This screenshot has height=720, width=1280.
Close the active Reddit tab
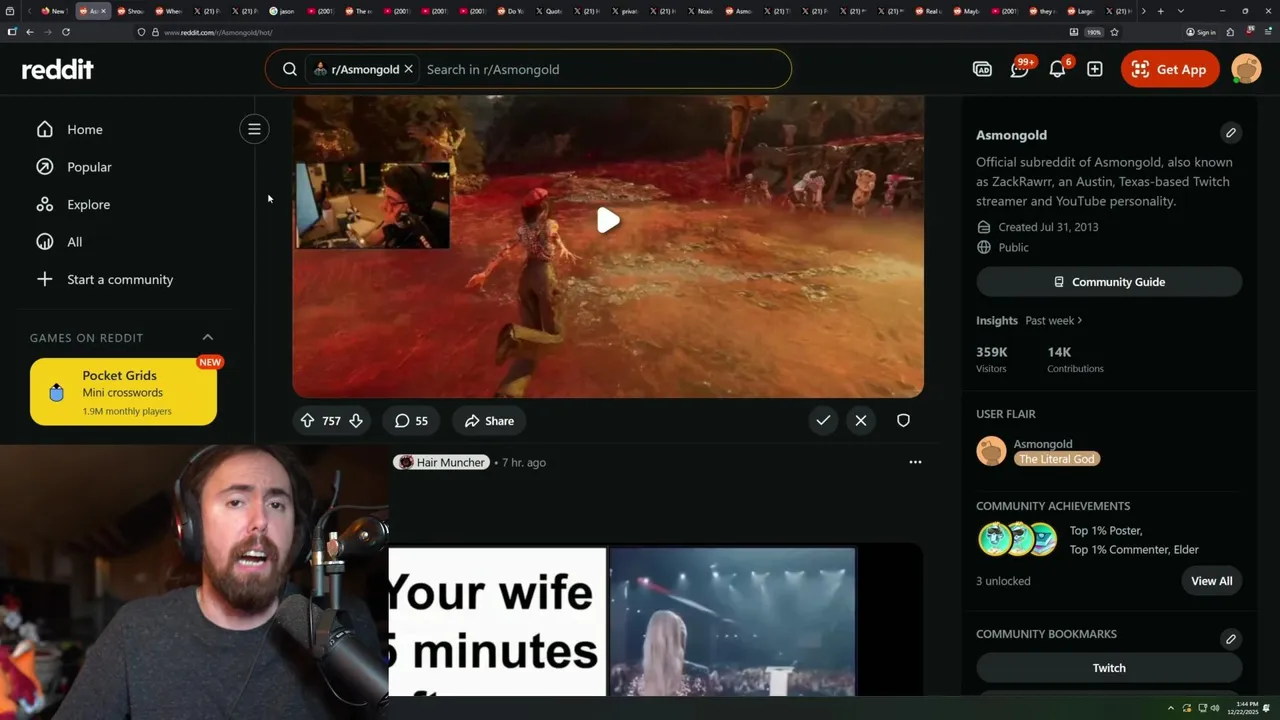pos(103,11)
